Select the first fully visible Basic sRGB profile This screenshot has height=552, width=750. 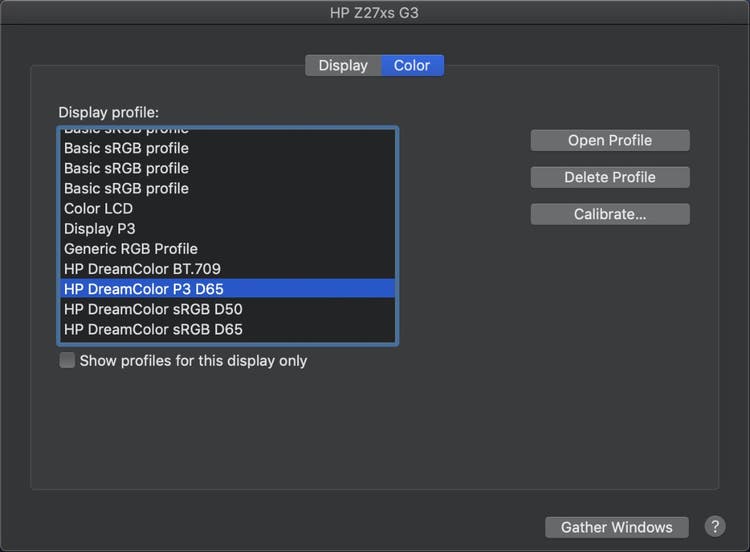pos(126,148)
